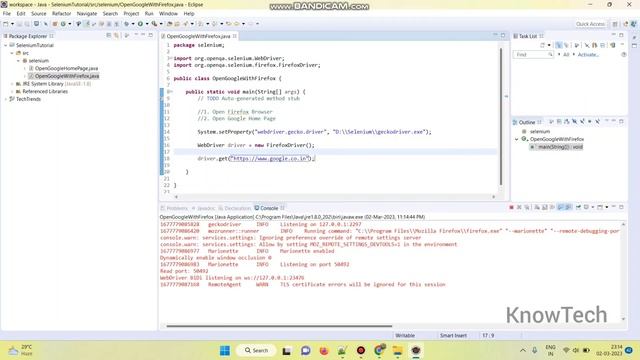Click the green Run toolbar button
The image size is (640, 360).
click(x=140, y=24)
